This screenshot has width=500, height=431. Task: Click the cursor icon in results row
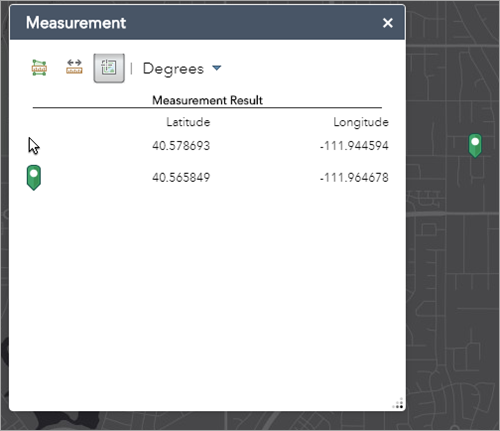(x=34, y=146)
